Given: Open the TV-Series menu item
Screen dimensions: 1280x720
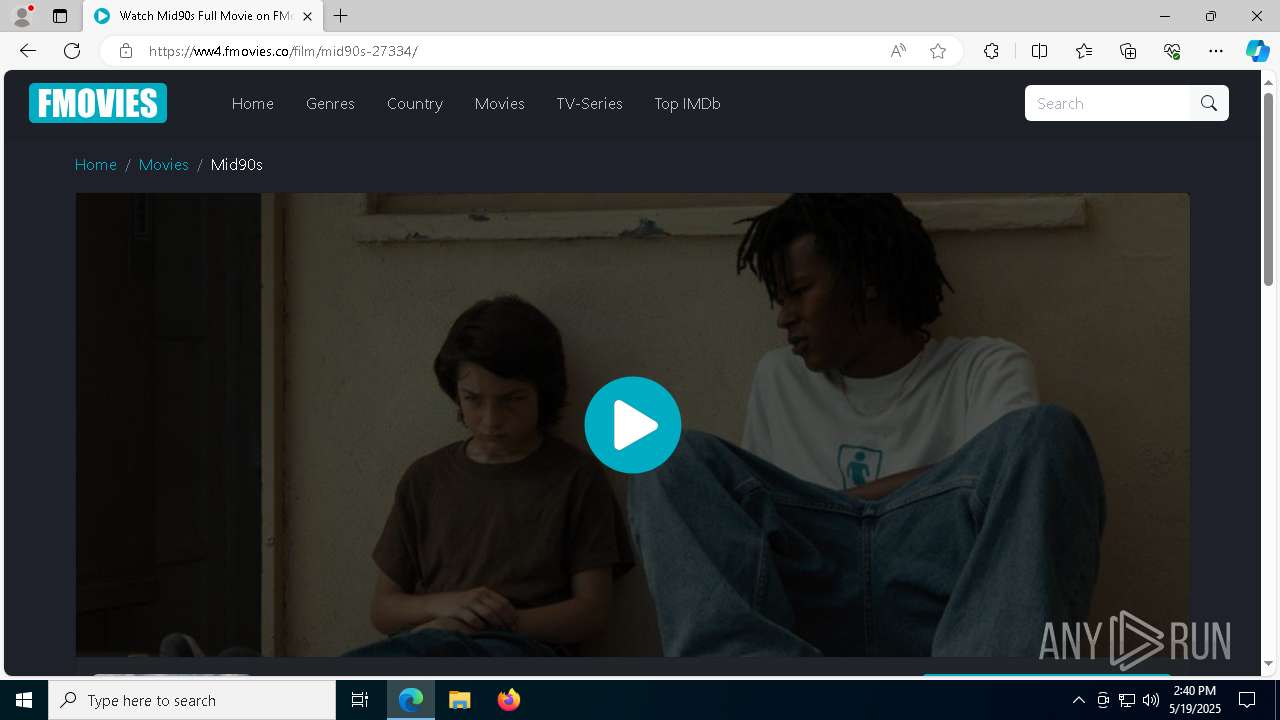Looking at the screenshot, I should tap(590, 103).
